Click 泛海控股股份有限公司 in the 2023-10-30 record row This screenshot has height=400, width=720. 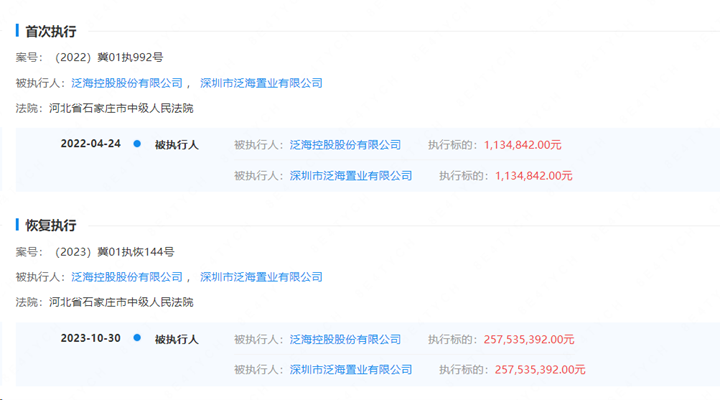point(345,339)
